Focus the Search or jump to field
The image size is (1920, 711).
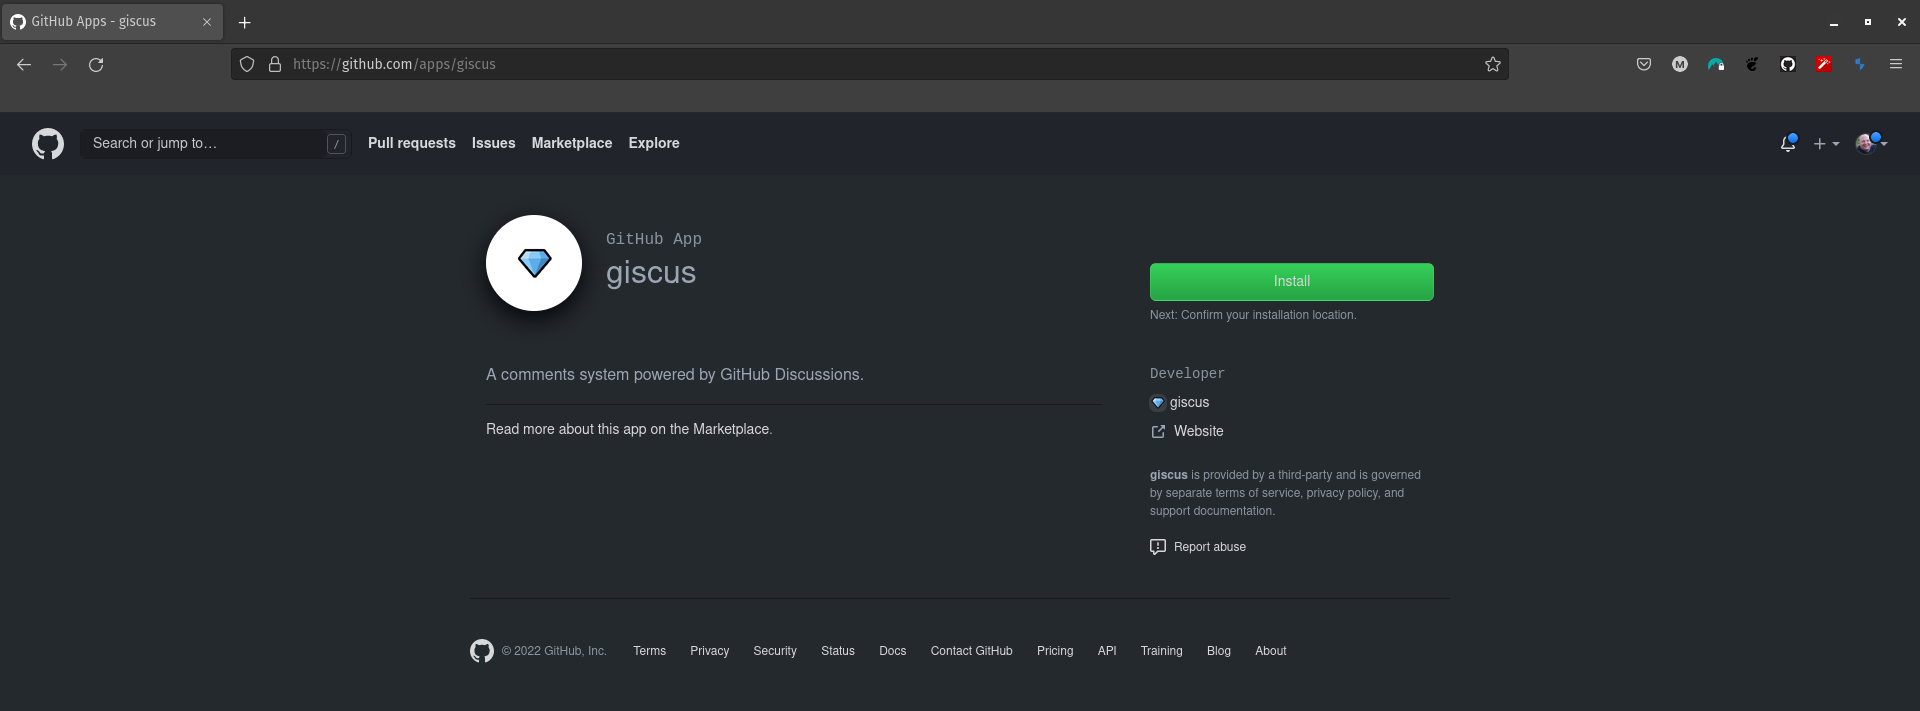pos(216,144)
